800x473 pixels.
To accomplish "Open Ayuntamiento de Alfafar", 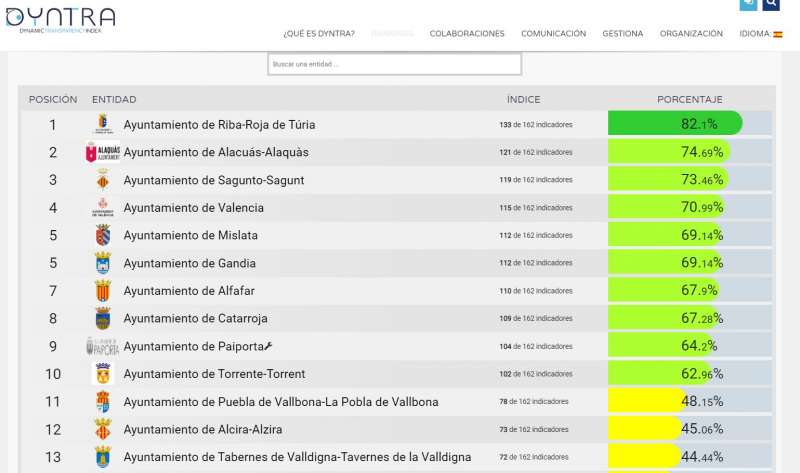I will point(189,291).
